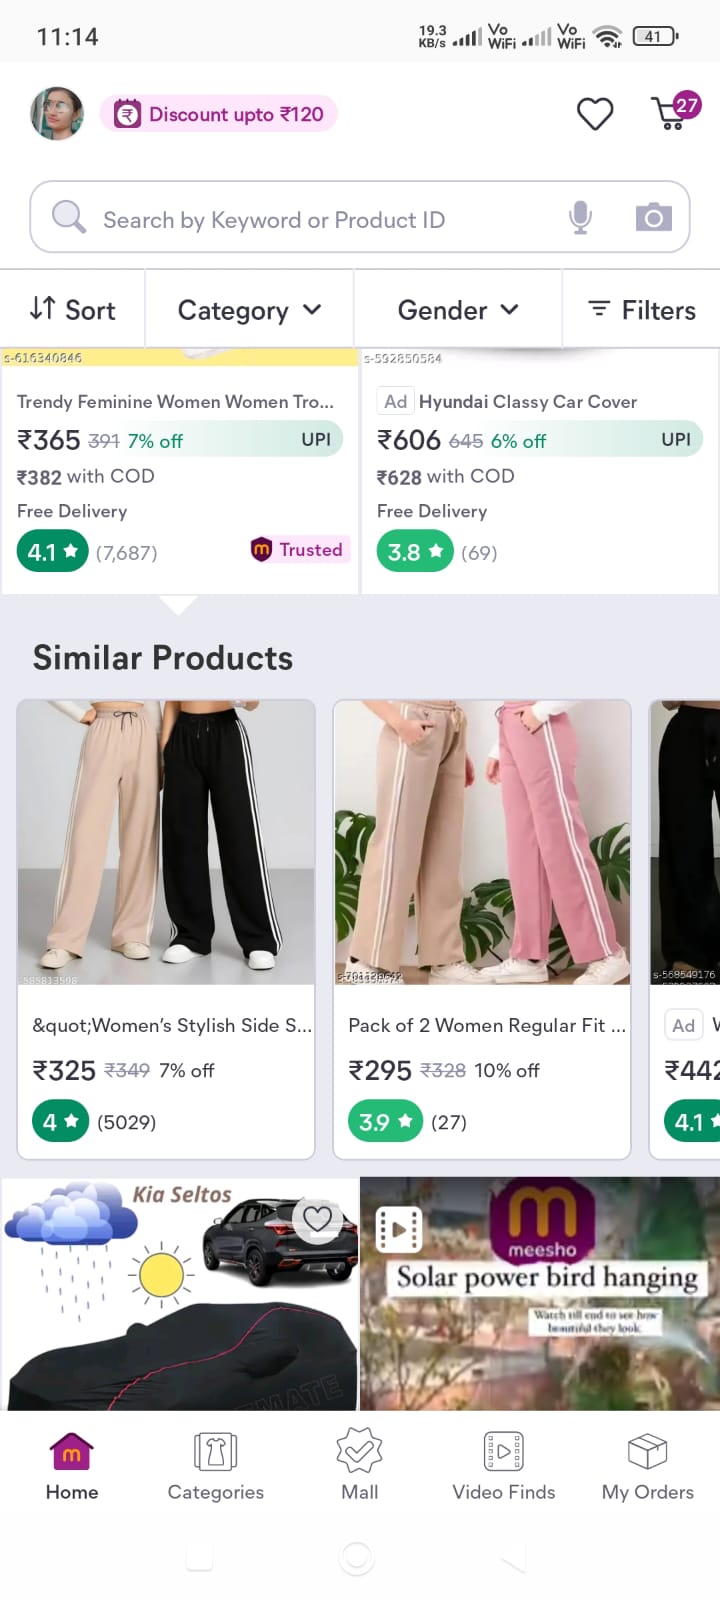Open the Sort options
This screenshot has width=720, height=1600.
click(x=73, y=310)
